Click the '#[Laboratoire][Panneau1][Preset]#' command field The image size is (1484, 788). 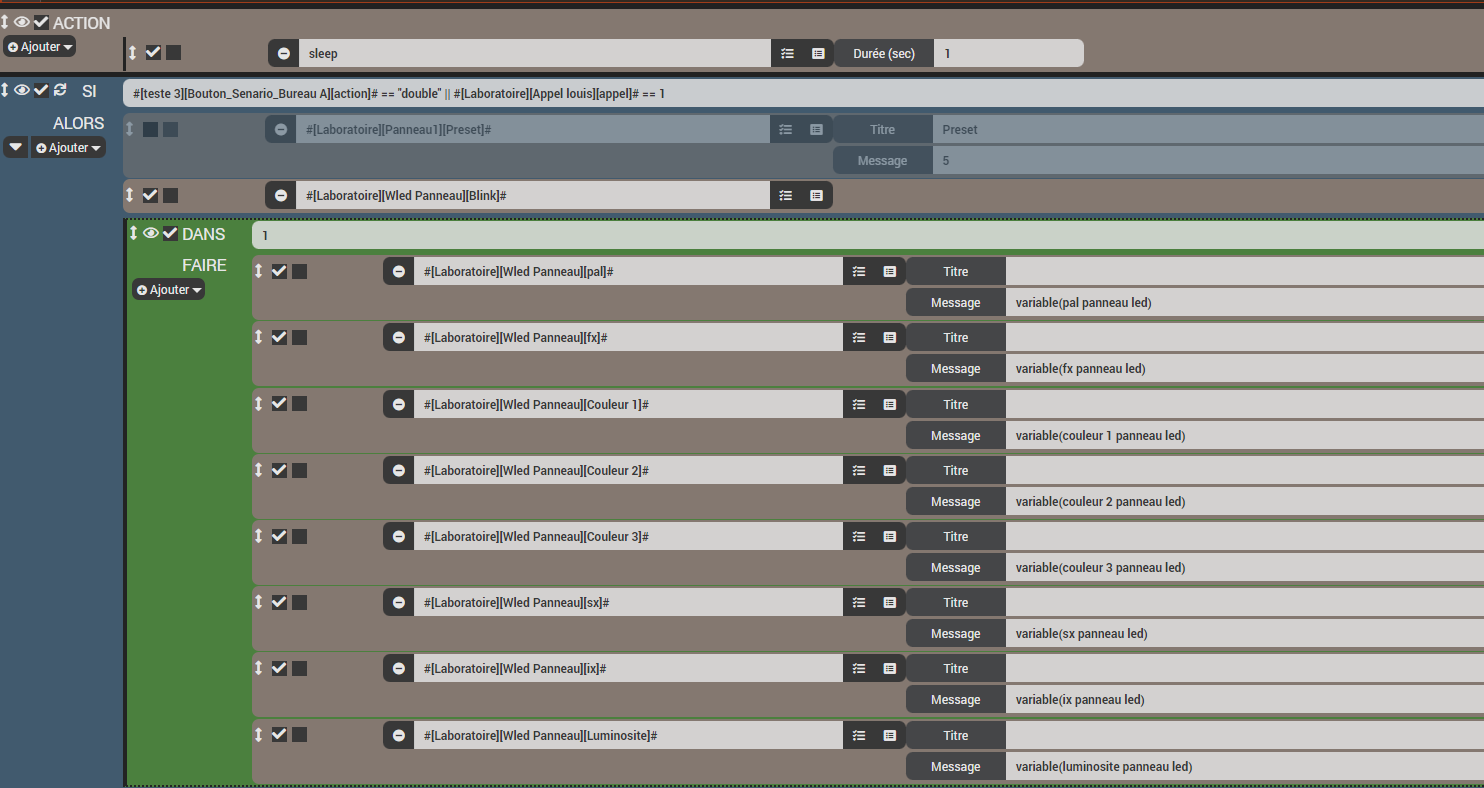[x=533, y=130]
